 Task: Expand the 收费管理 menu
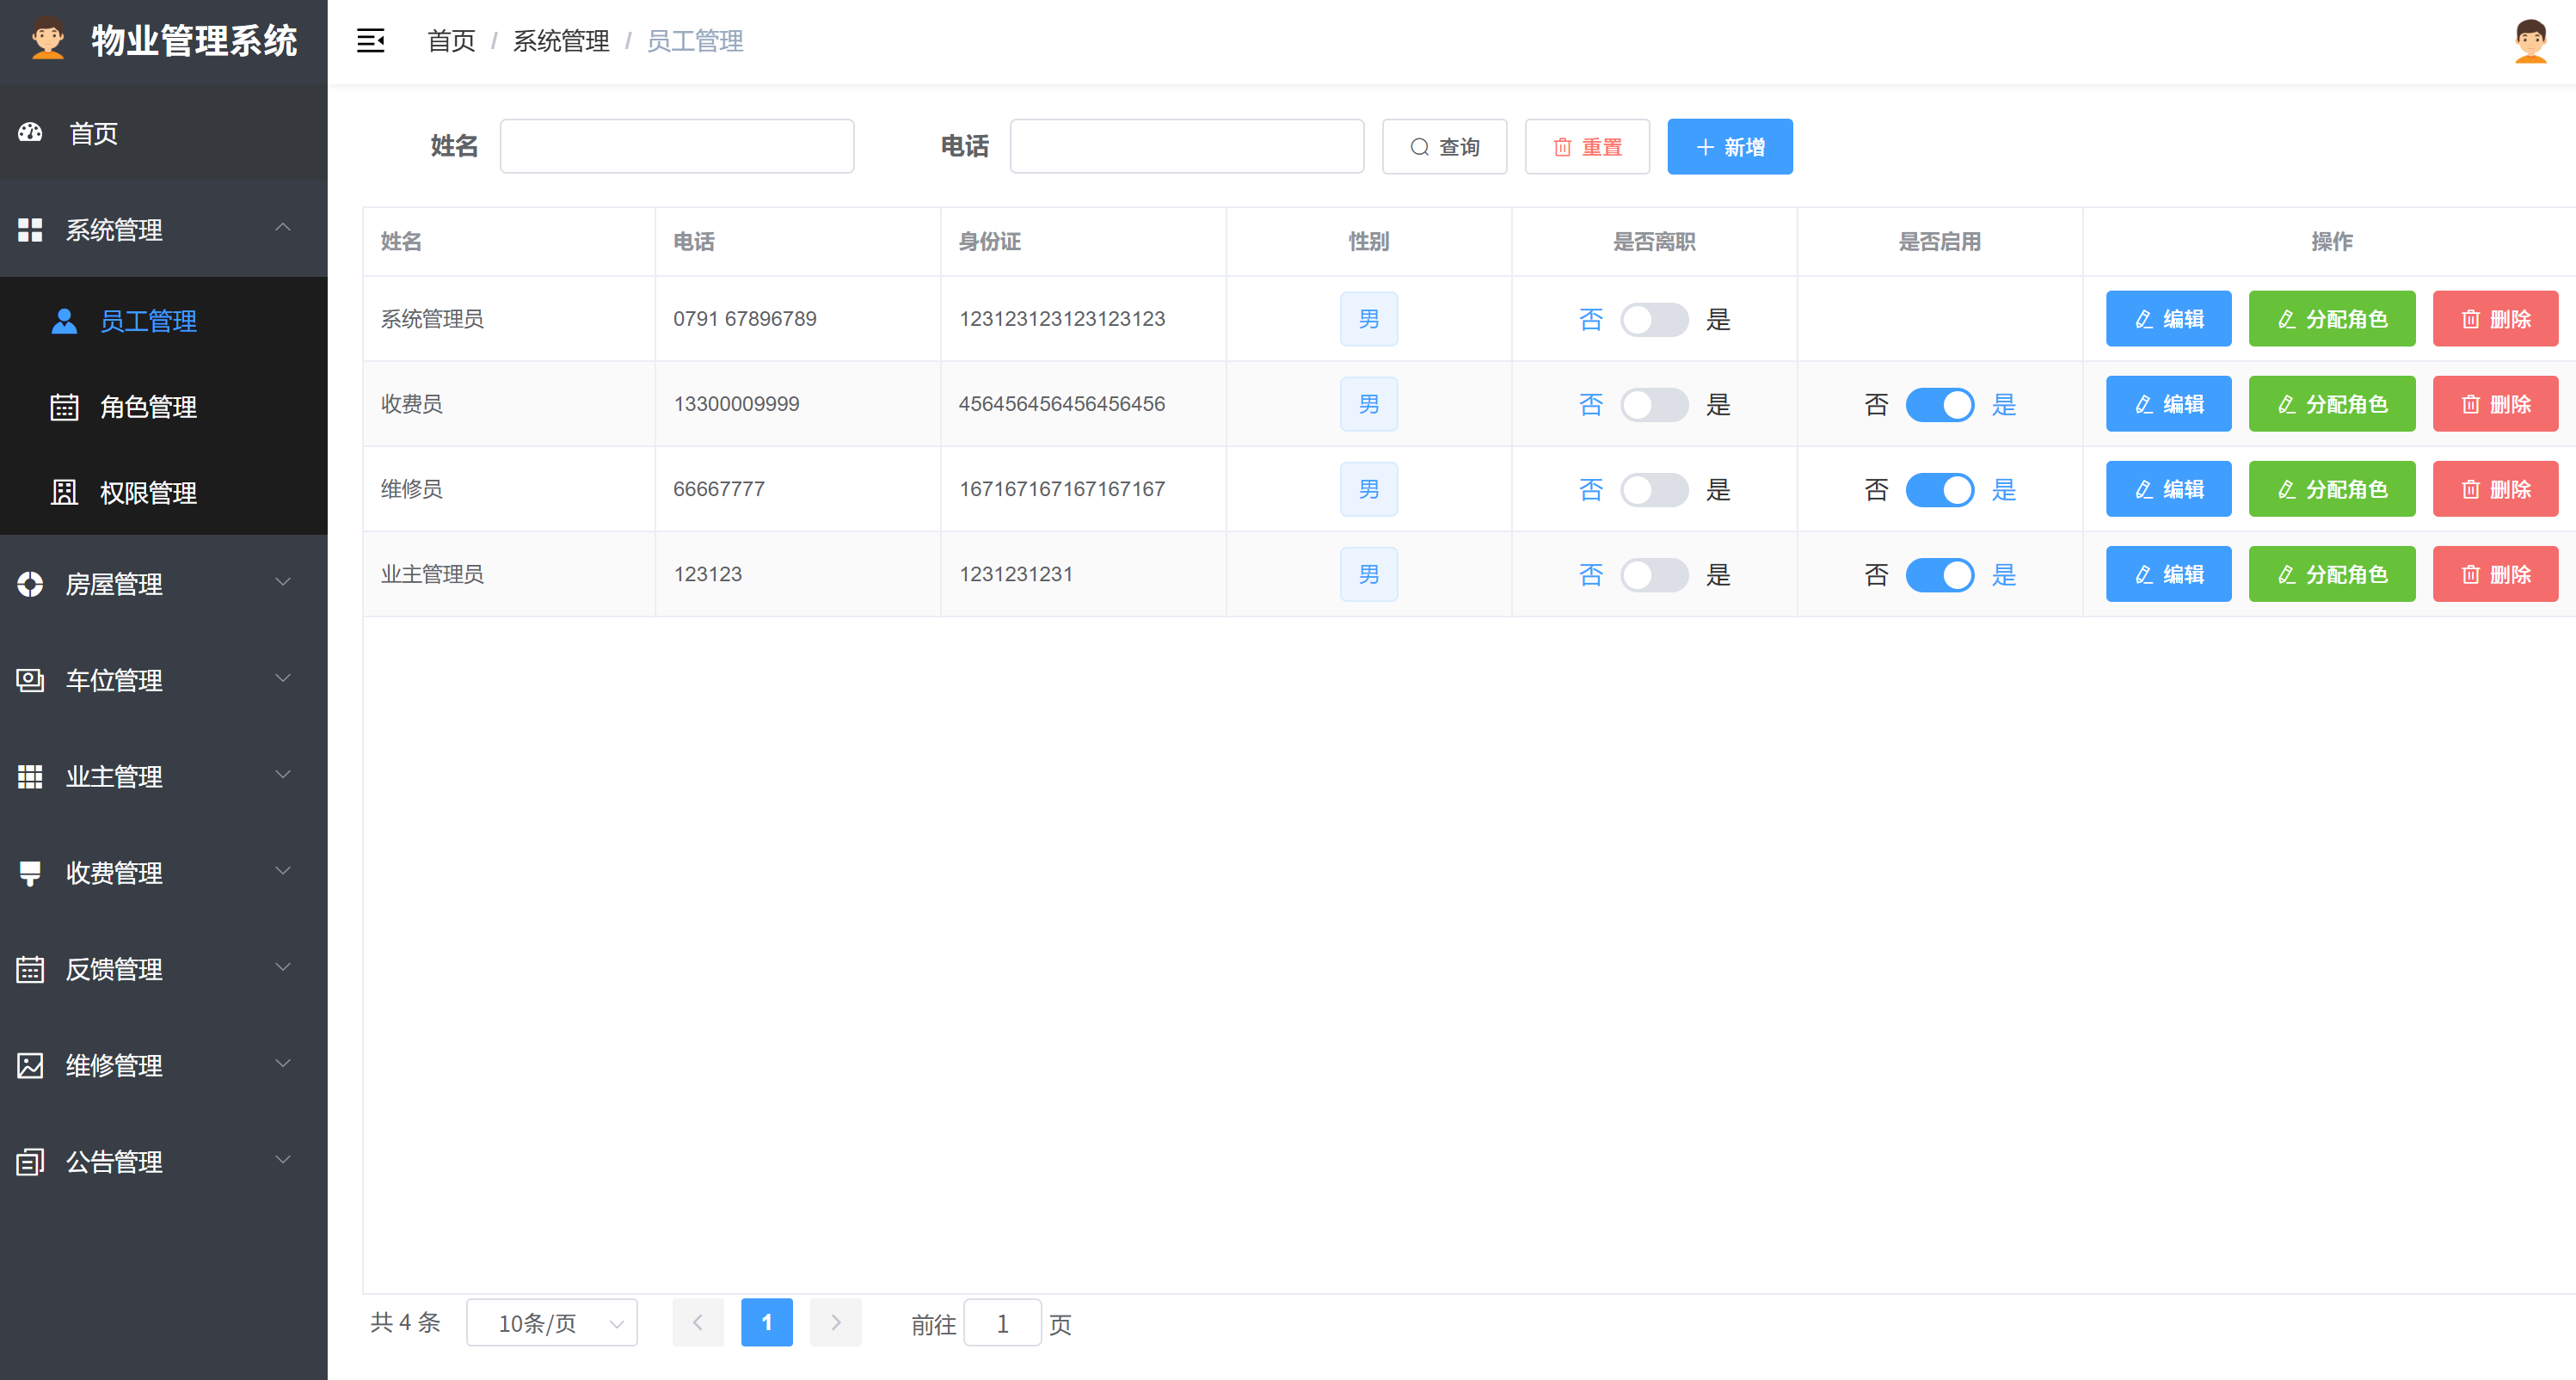point(164,873)
